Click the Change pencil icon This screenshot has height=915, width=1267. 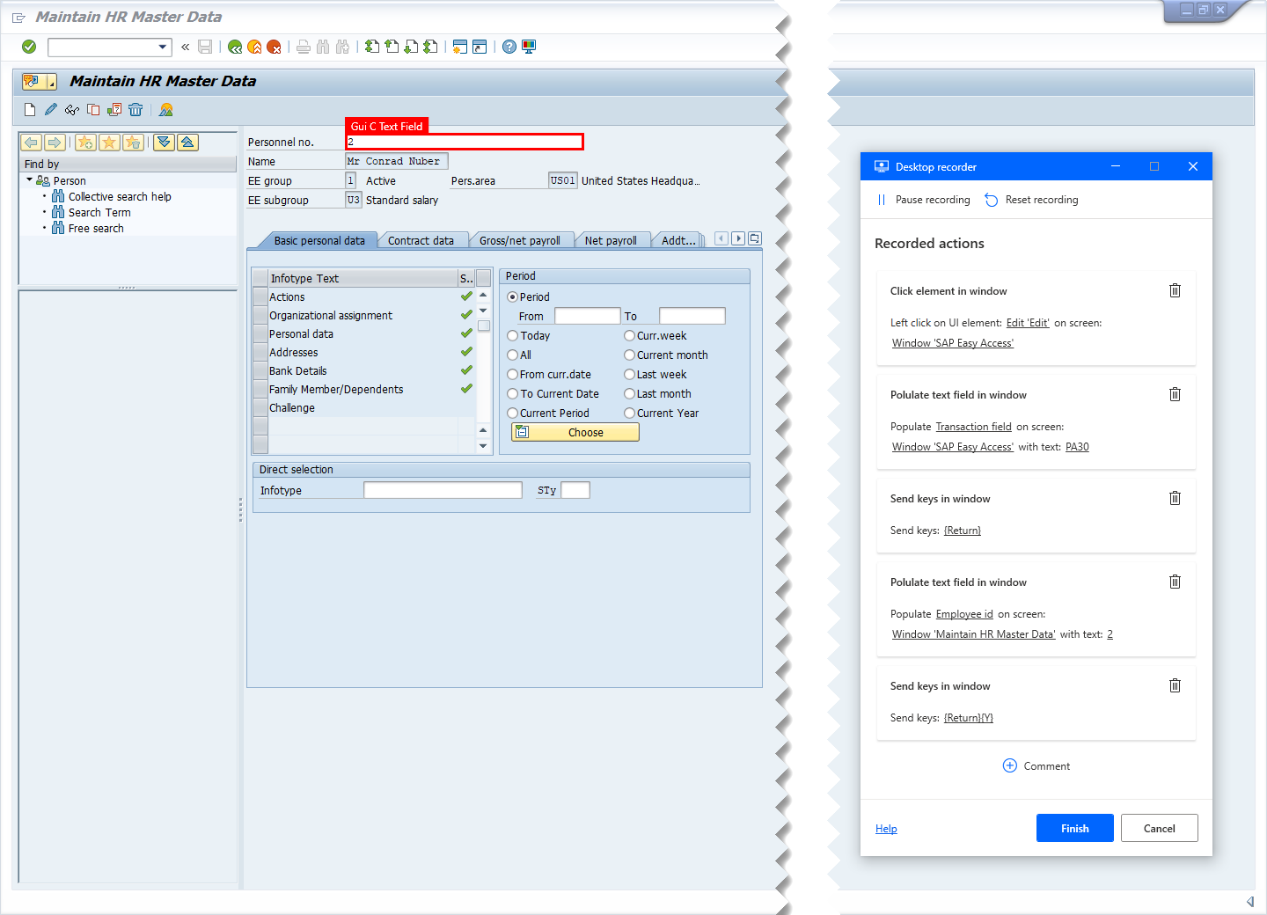[x=51, y=110]
